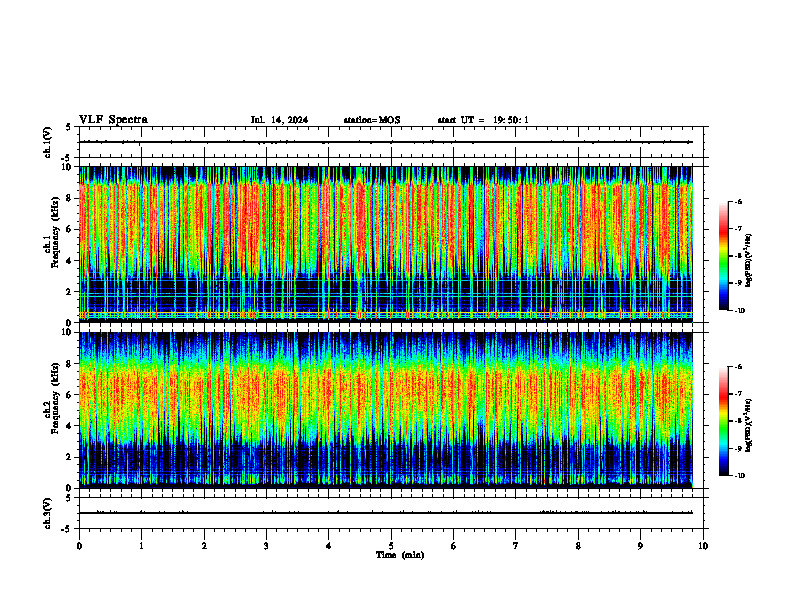The image size is (792, 612).
Task: Click the ch.3 voltage waveform trace
Action: (x=386, y=513)
